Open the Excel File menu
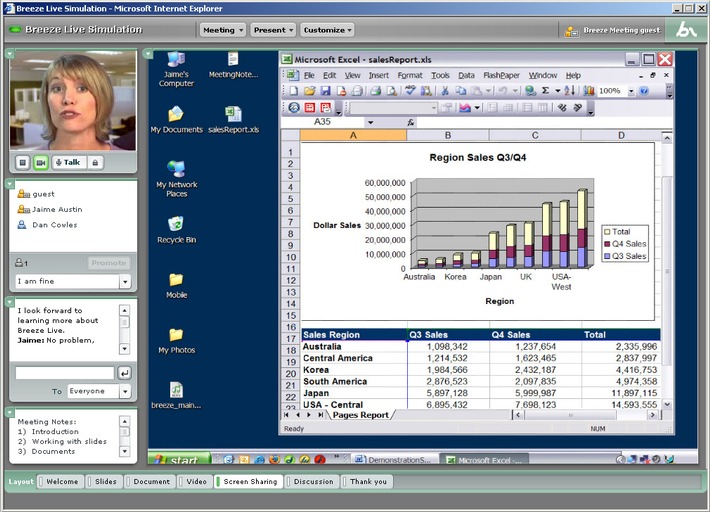The width and height of the screenshot is (710, 512). pyautogui.click(x=309, y=76)
